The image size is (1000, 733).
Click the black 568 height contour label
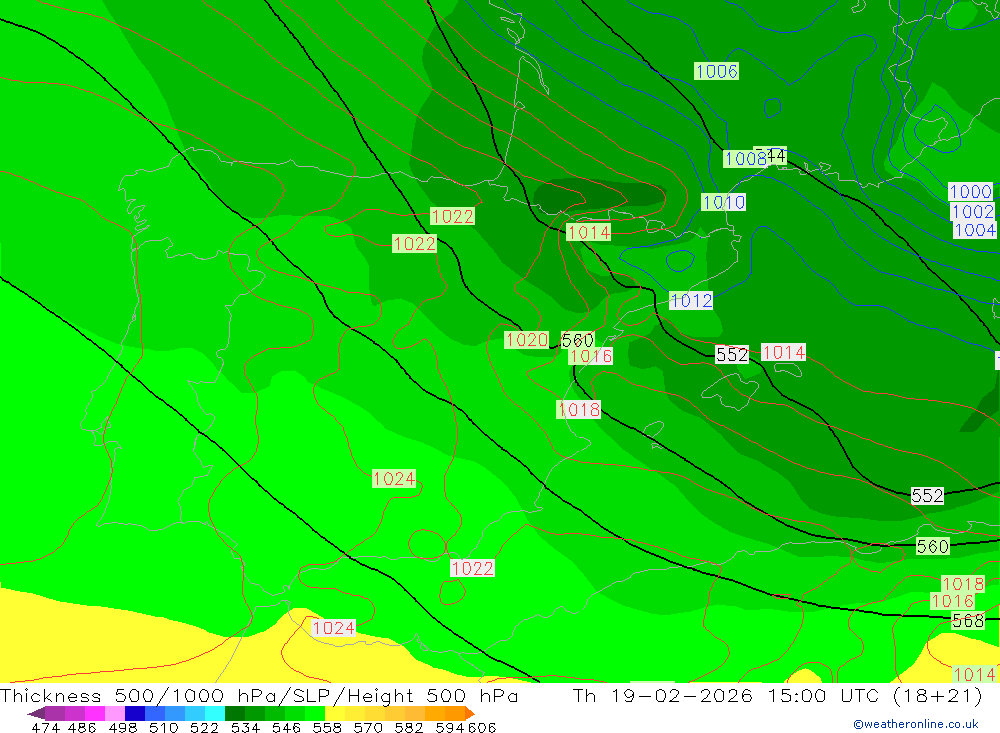coord(967,620)
